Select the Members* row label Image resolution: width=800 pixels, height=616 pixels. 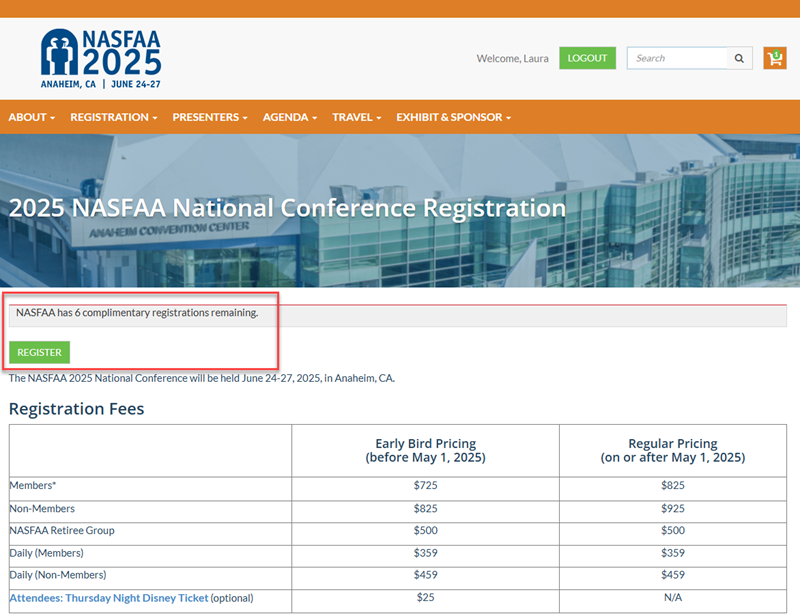33,485
